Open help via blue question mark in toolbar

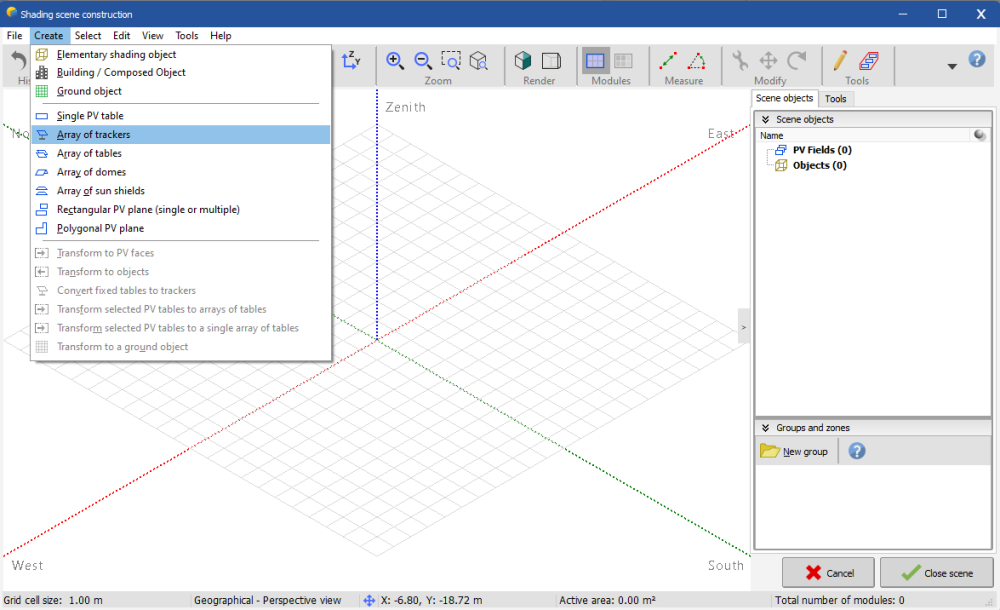click(x=977, y=59)
